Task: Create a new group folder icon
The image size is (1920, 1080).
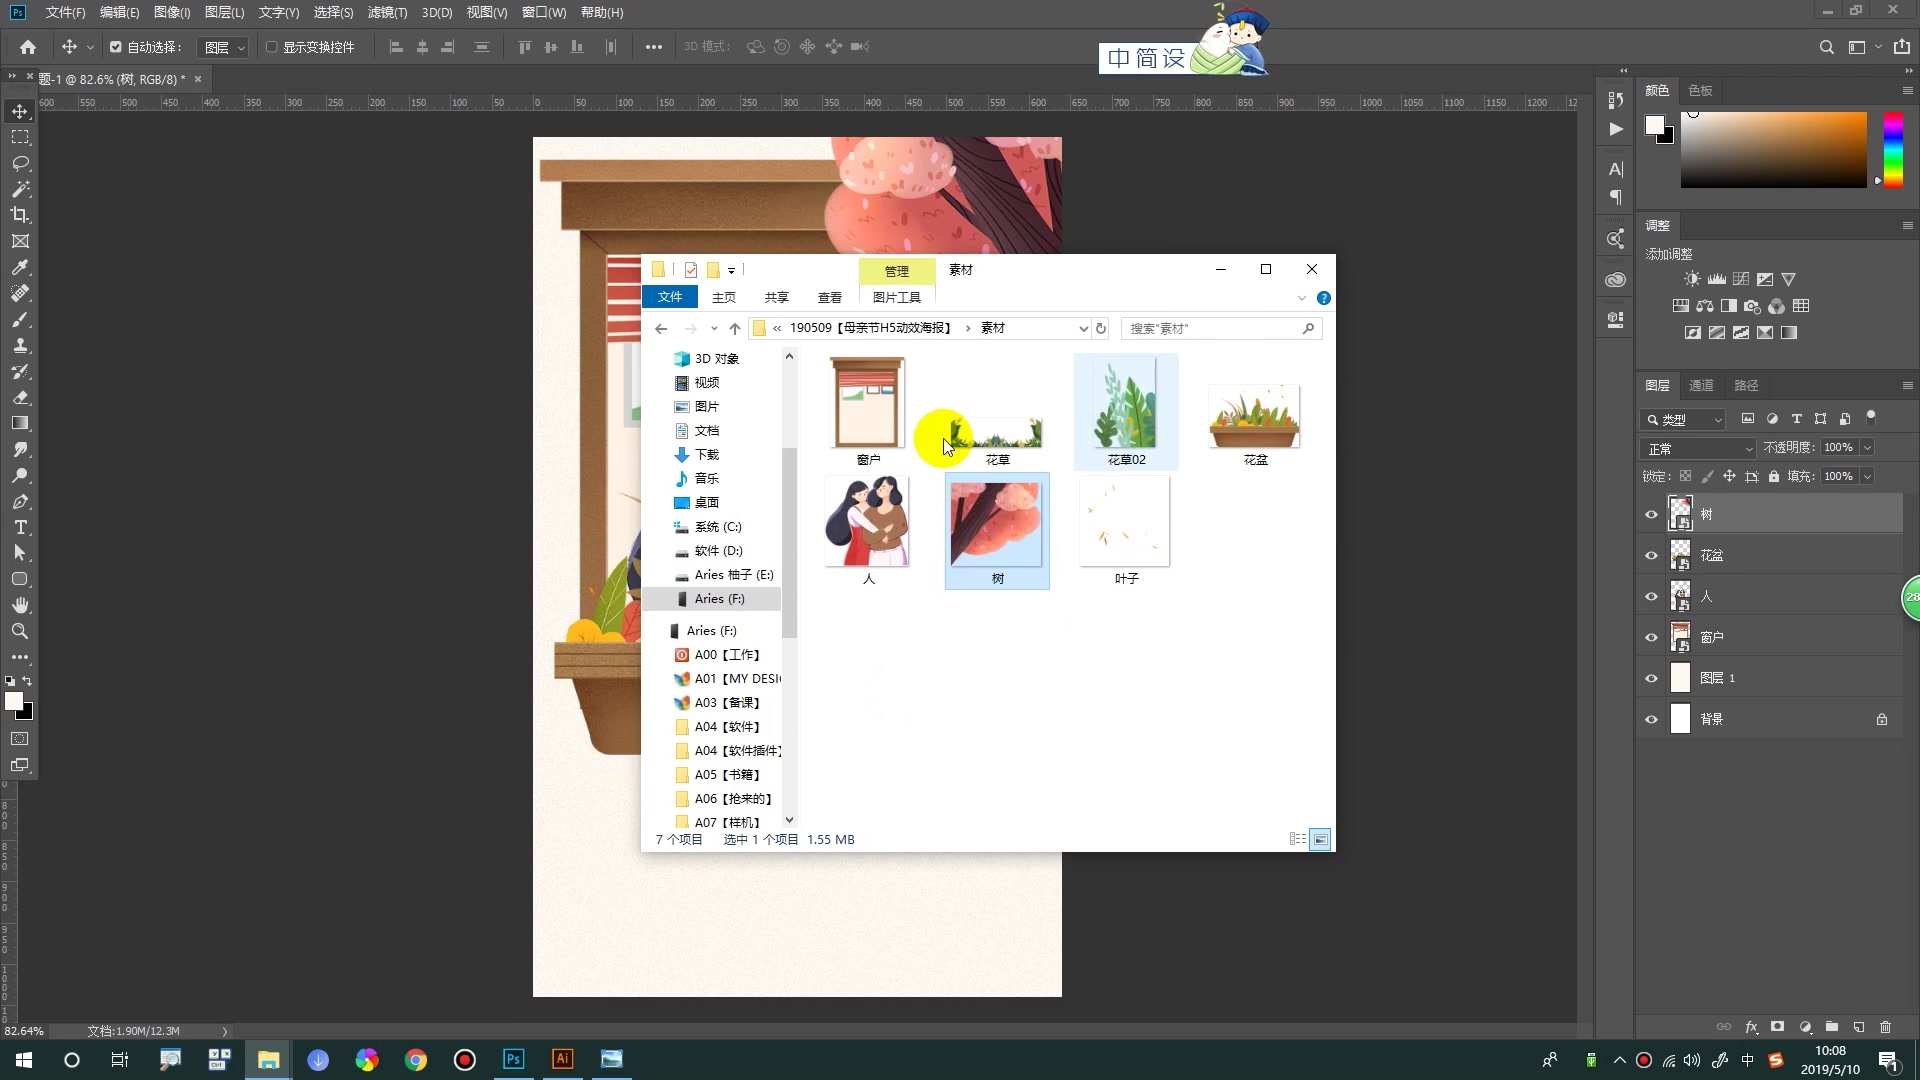Action: tap(1831, 1027)
